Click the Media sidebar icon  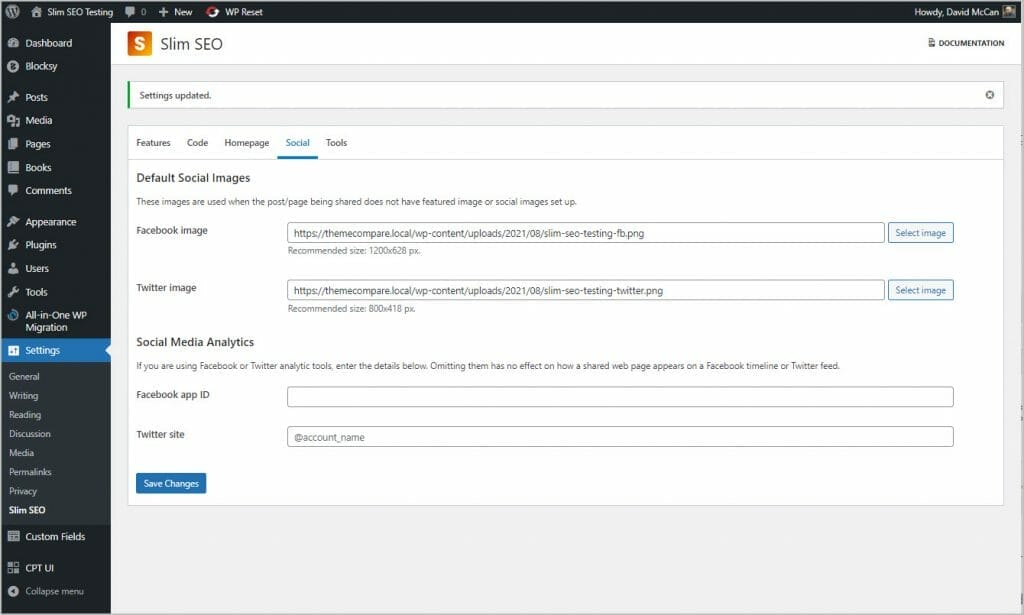(13, 121)
